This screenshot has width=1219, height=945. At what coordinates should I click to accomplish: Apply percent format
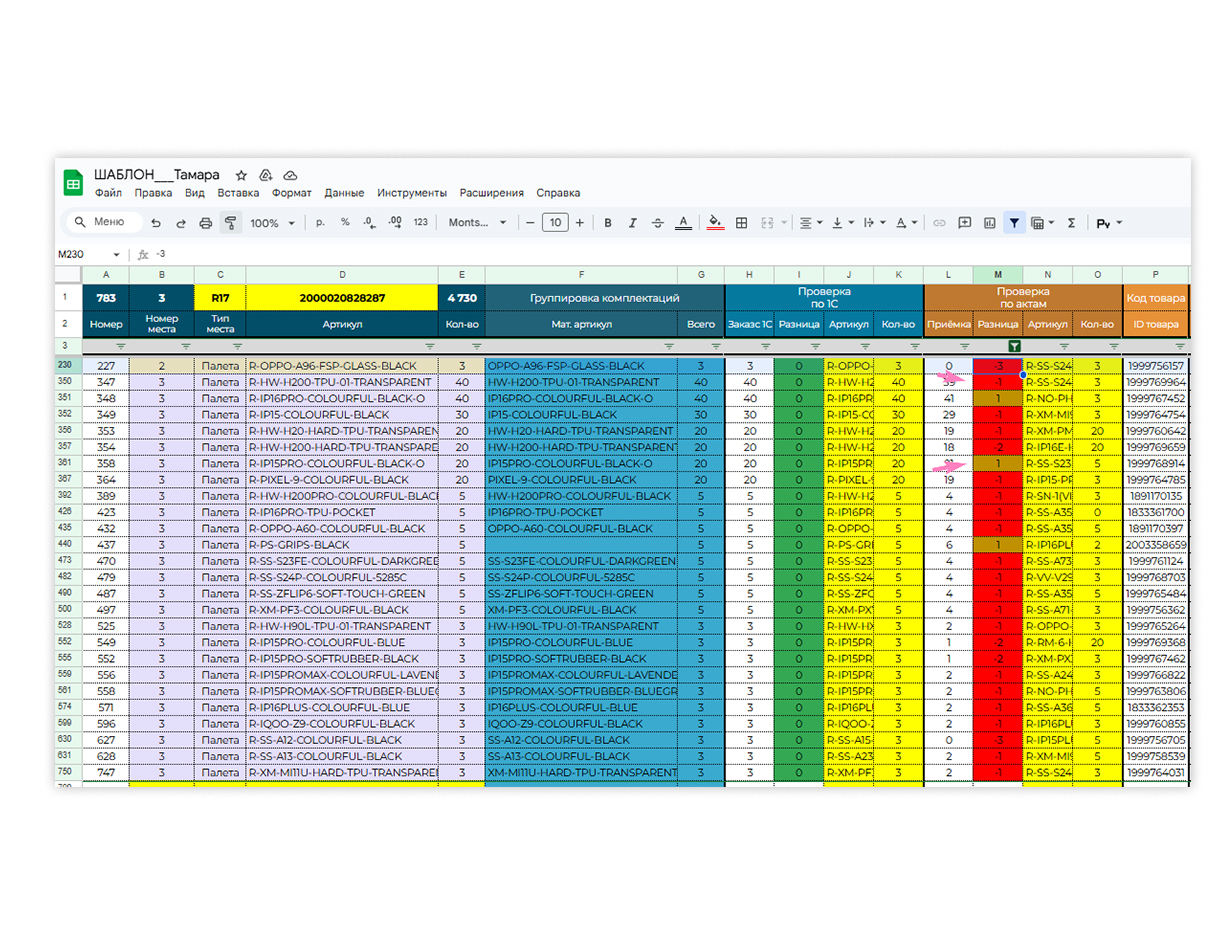pos(345,223)
